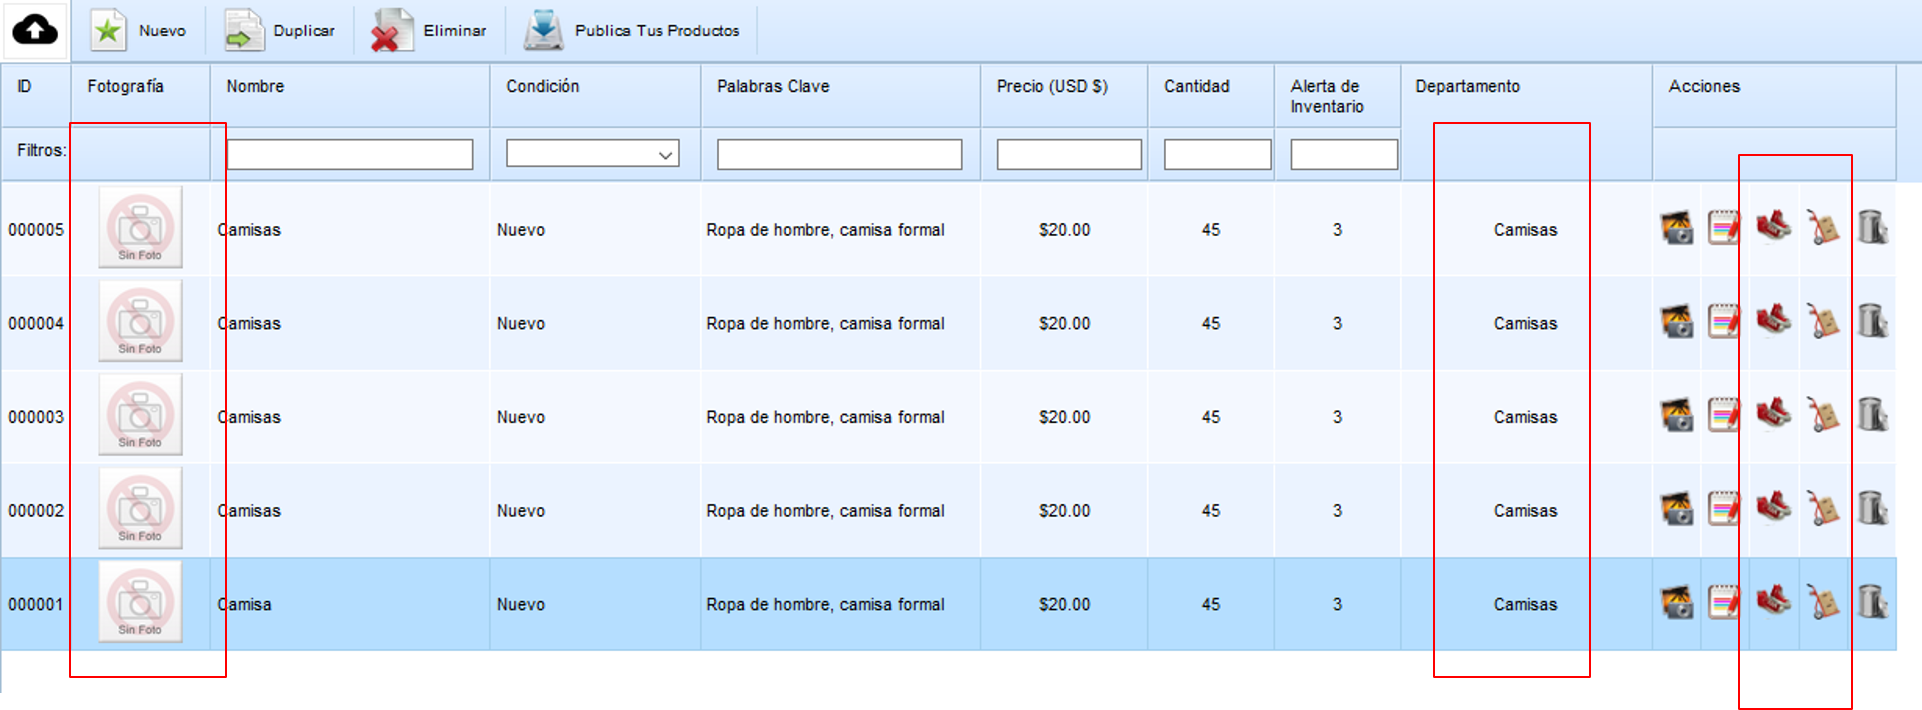Click the Departamento column header
This screenshot has height=710, width=1922.
pyautogui.click(x=1467, y=87)
